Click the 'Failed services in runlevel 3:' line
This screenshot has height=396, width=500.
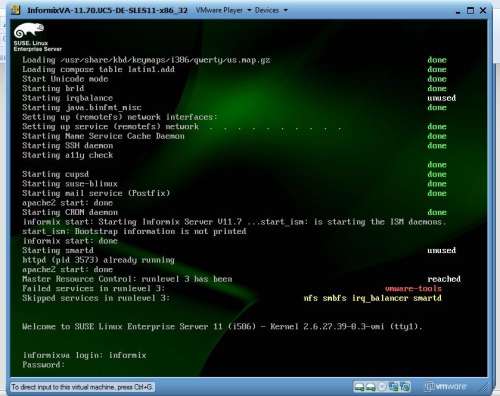click(94, 289)
